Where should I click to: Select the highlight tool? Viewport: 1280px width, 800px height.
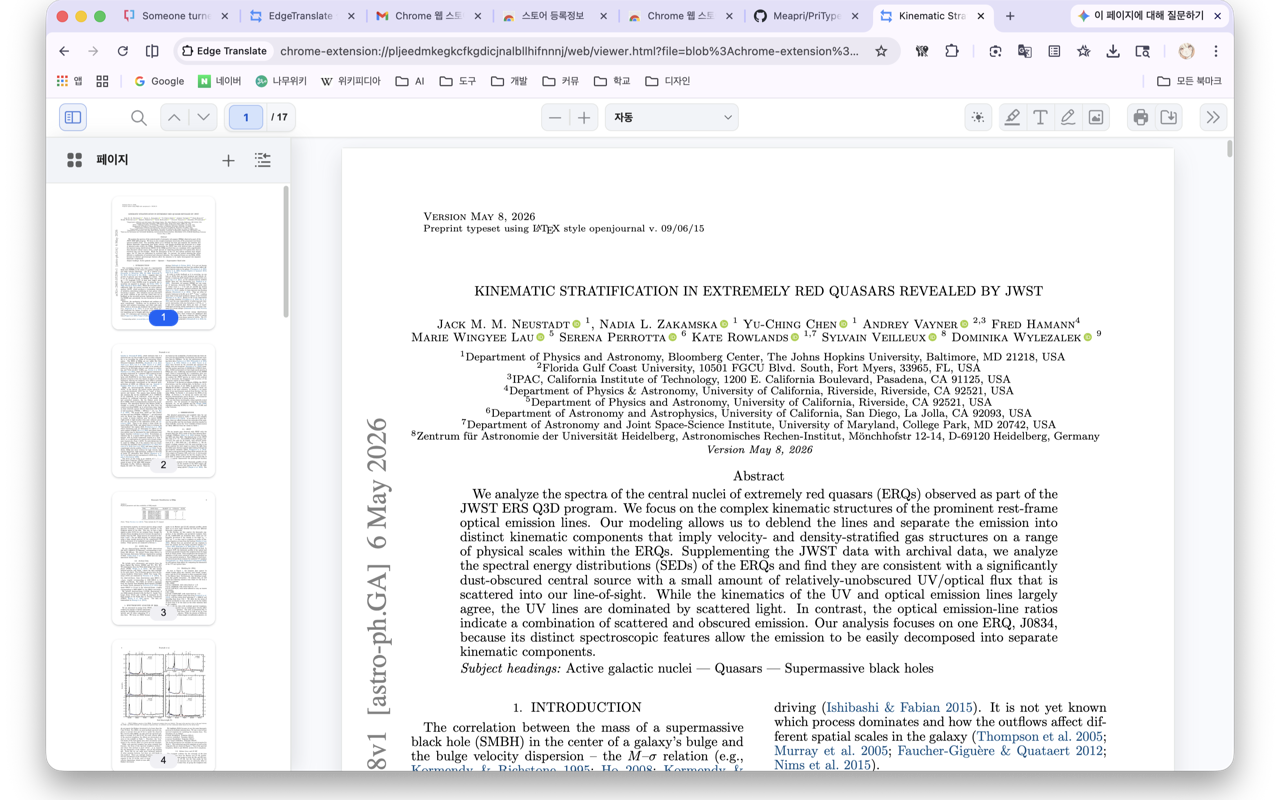1012,118
